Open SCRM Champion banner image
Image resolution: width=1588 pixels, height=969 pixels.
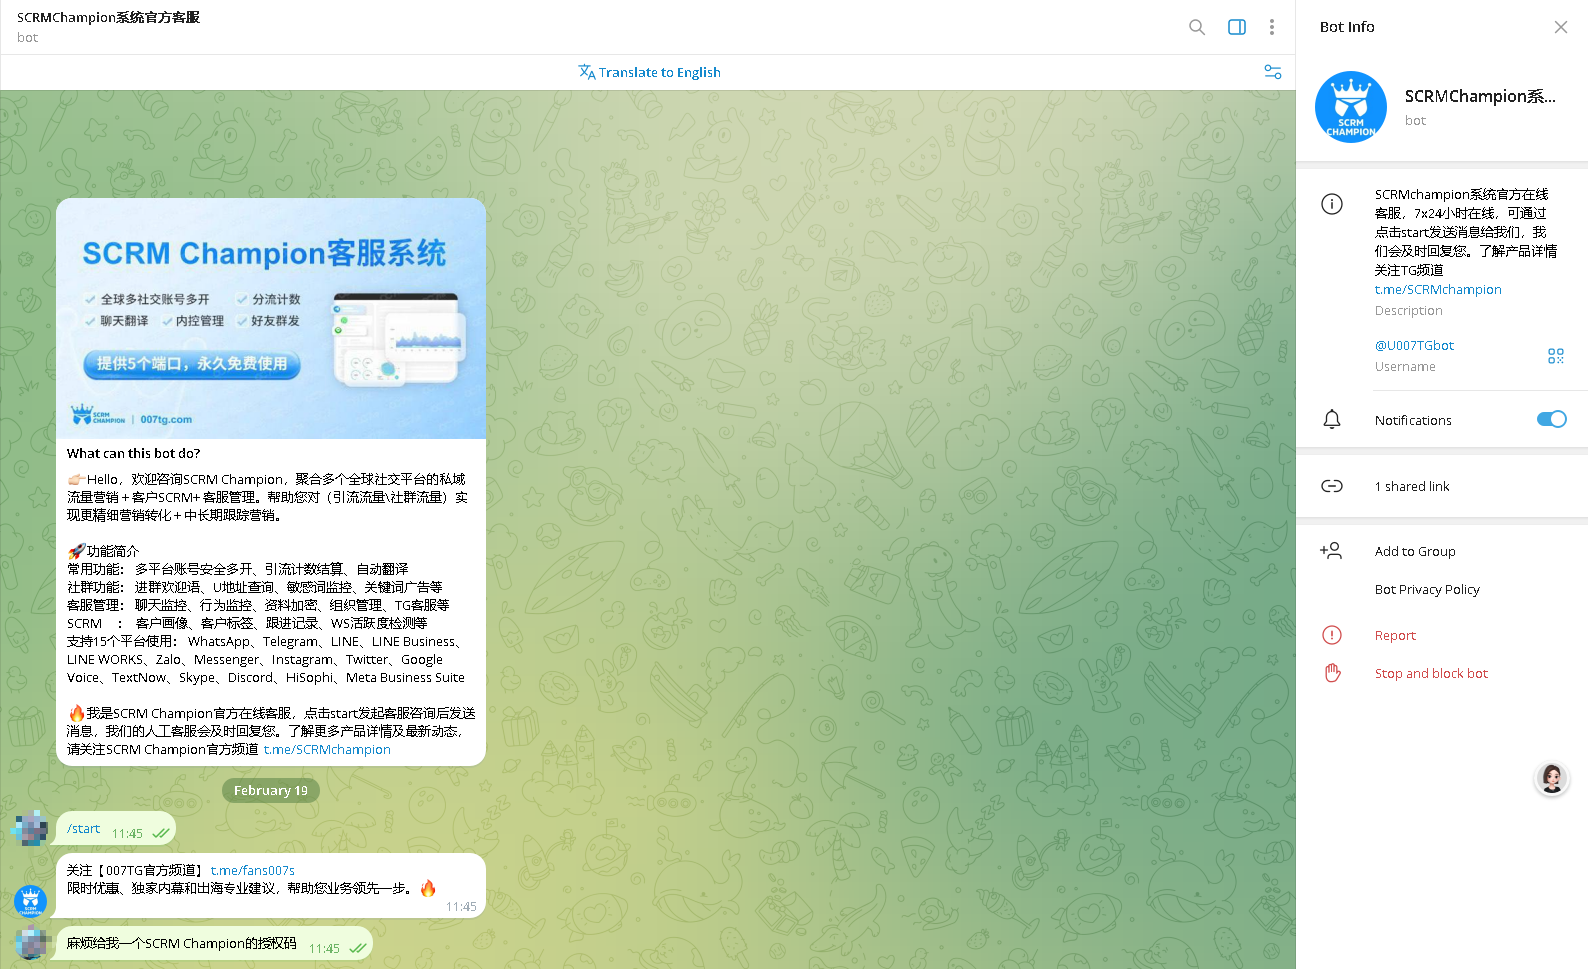tap(271, 318)
